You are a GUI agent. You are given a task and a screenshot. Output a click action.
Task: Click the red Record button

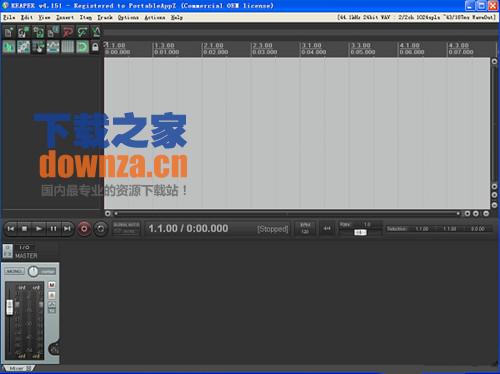84,229
